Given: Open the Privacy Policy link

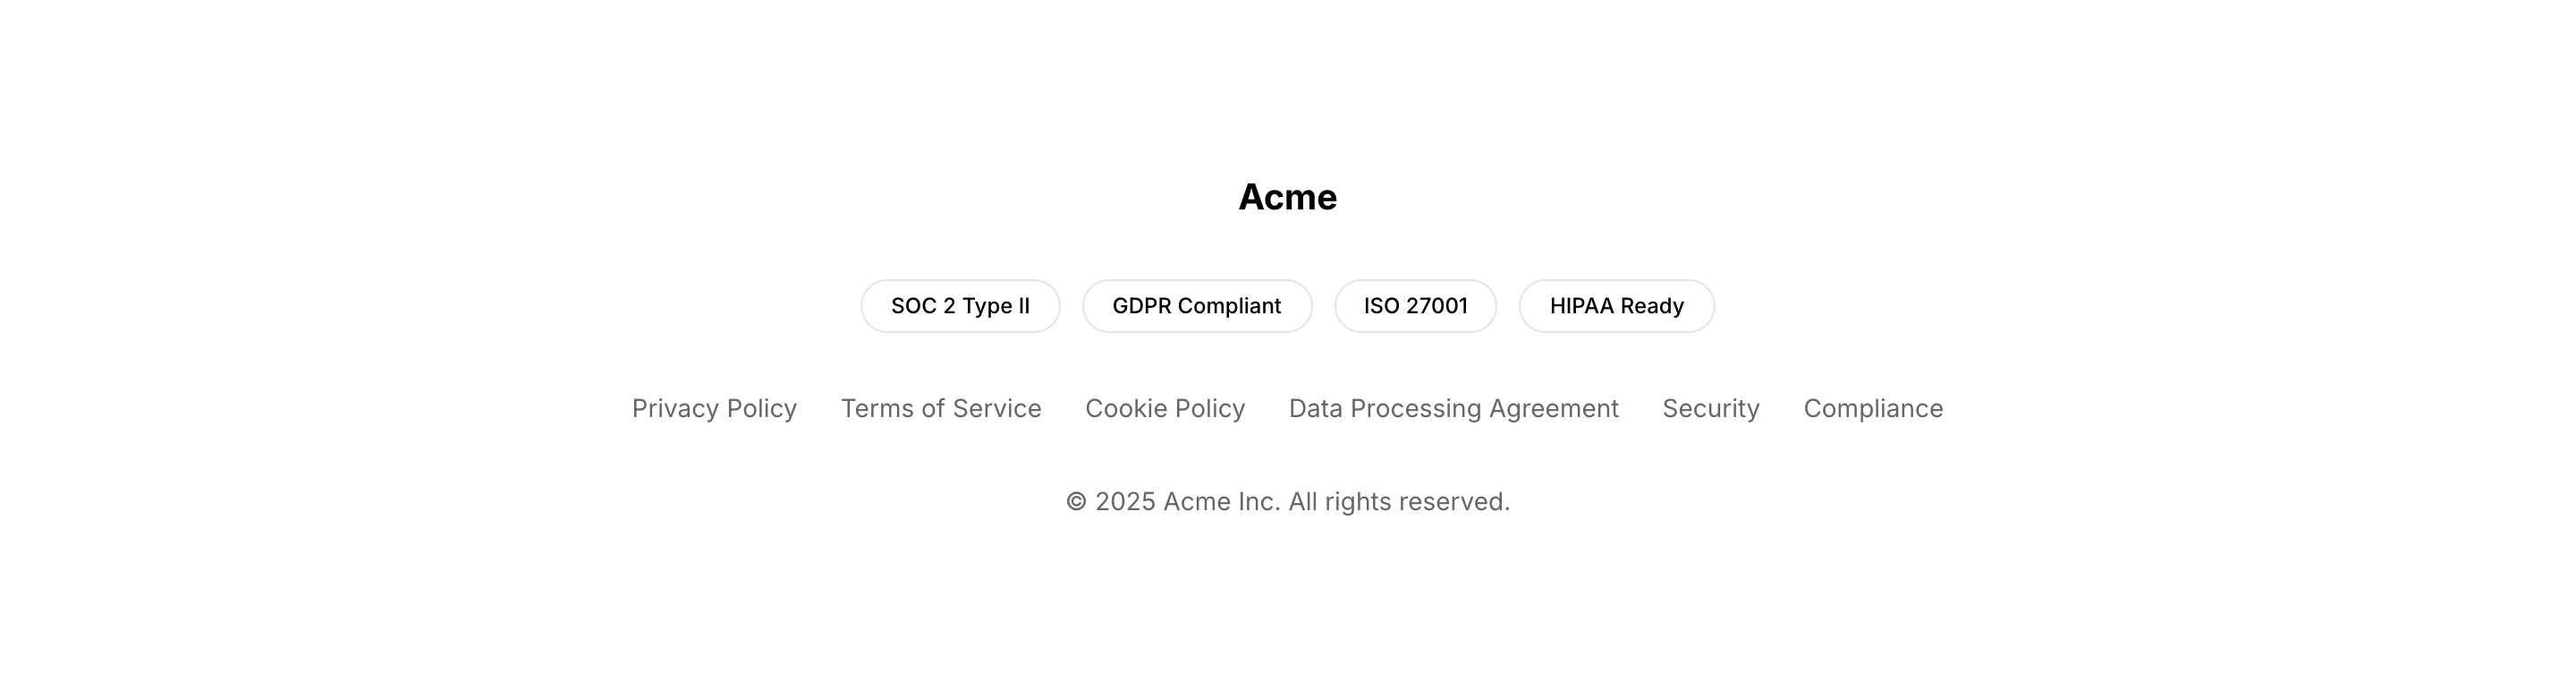Looking at the screenshot, I should [714, 409].
